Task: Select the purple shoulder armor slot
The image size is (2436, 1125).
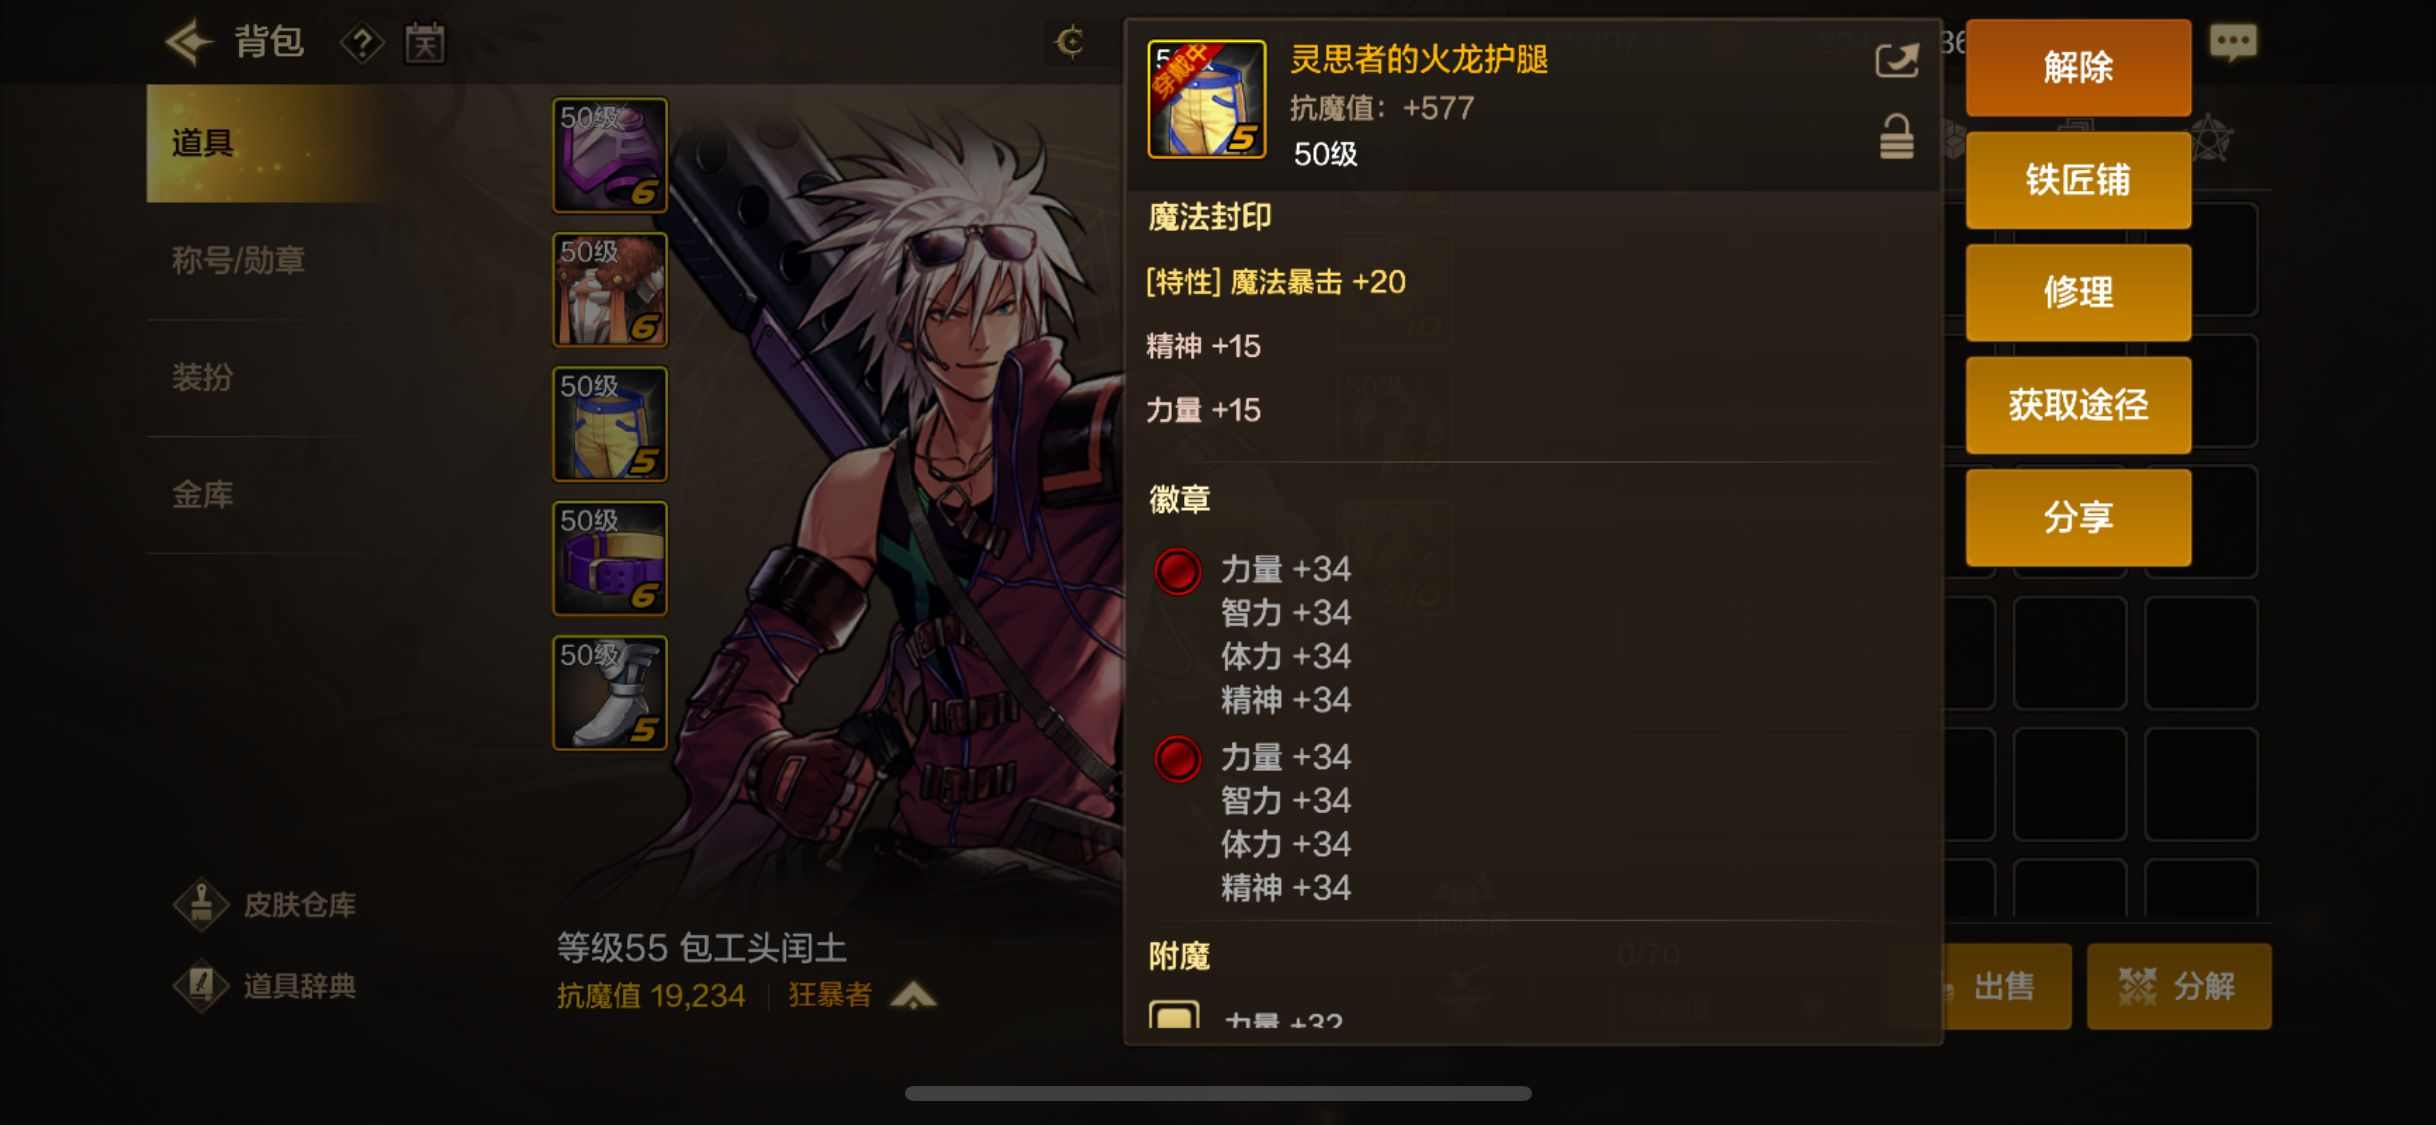Action: point(610,155)
